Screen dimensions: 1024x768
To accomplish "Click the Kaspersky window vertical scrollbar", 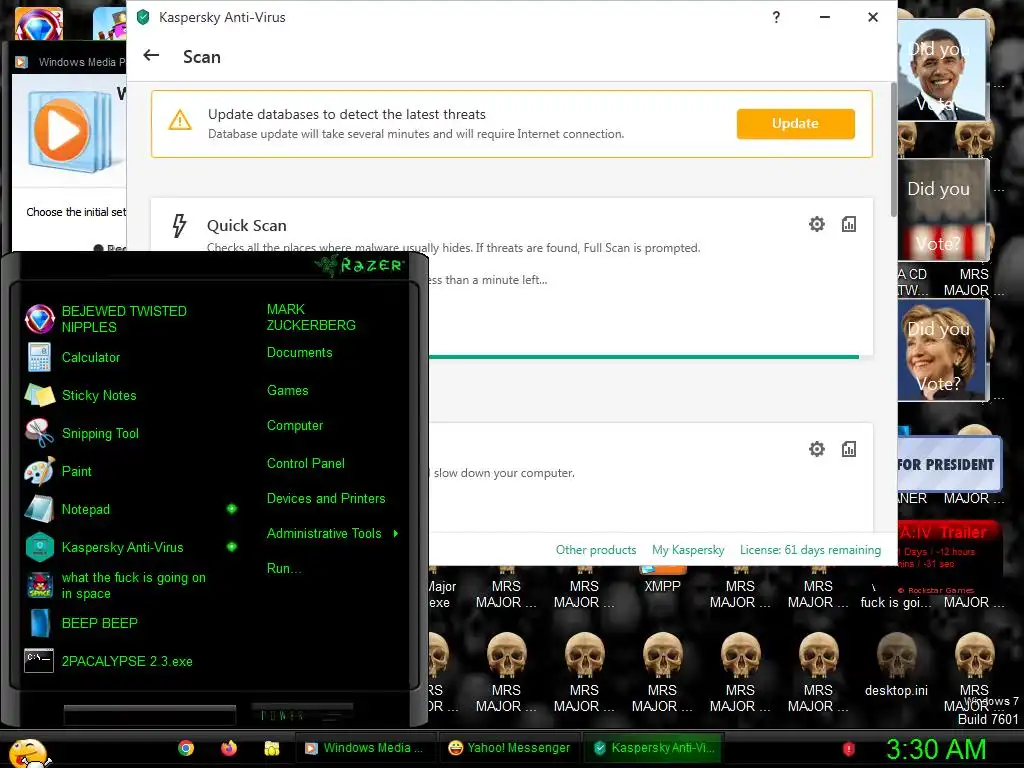I will (893, 150).
